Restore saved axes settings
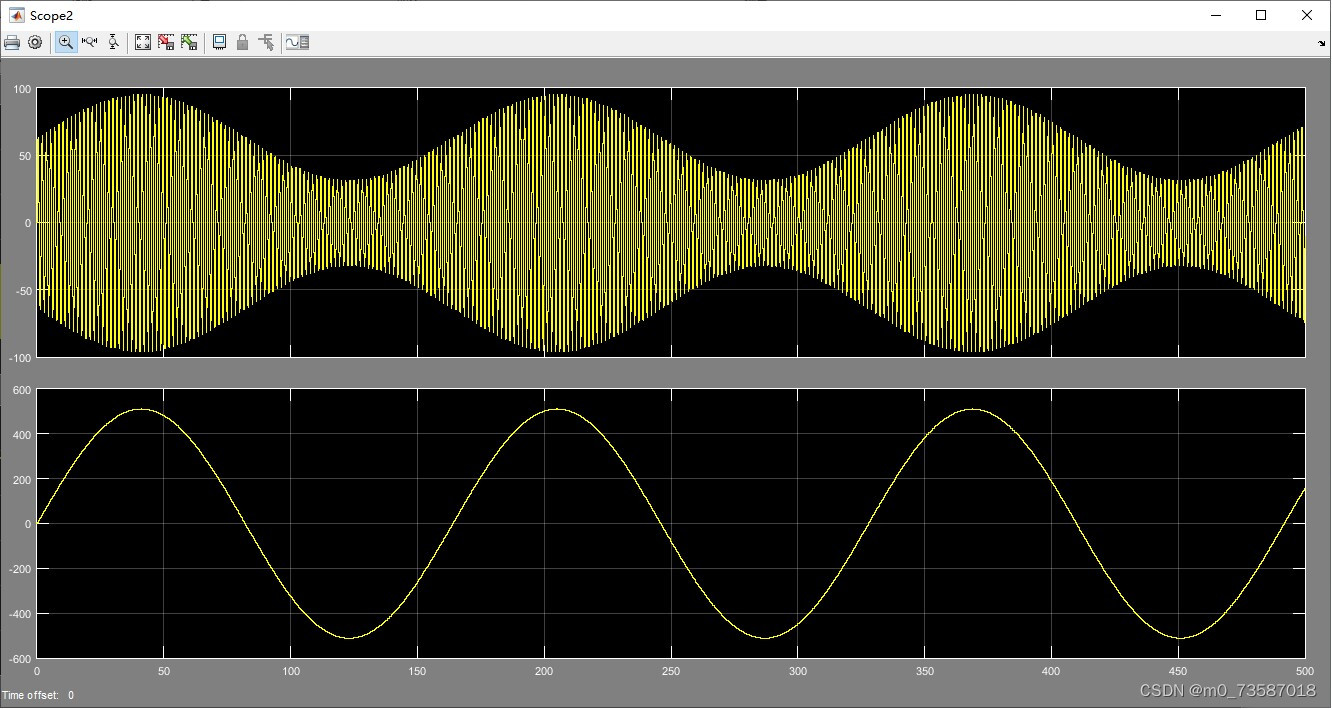Screen dimensions: 1332x709 click(x=188, y=42)
